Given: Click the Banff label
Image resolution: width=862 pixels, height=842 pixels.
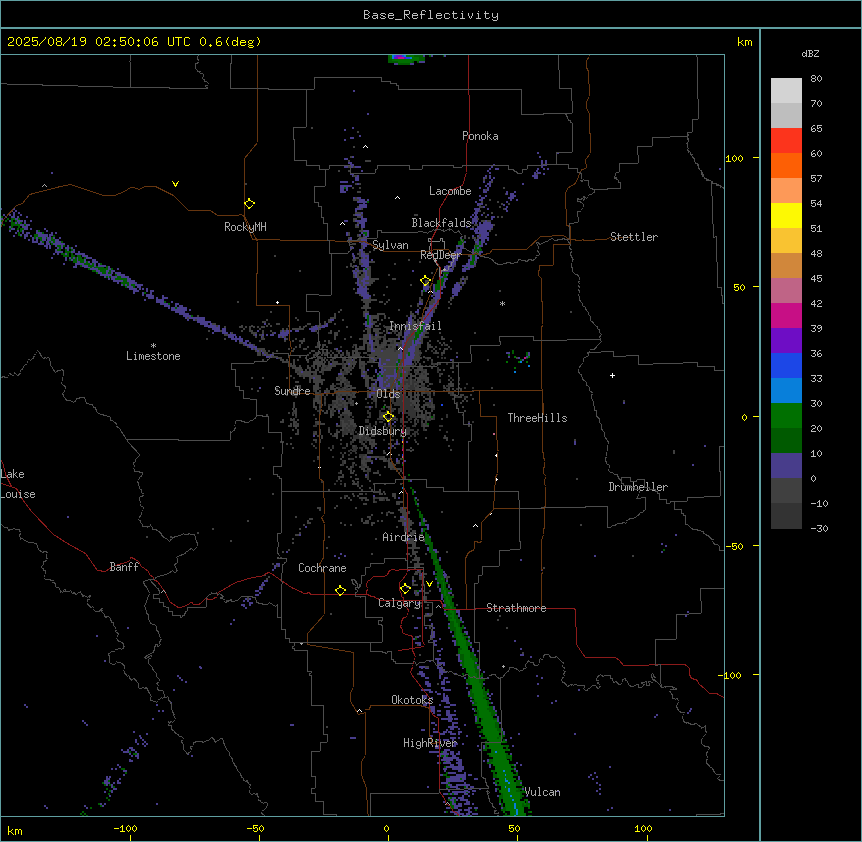Looking at the screenshot, I should pos(124,567).
